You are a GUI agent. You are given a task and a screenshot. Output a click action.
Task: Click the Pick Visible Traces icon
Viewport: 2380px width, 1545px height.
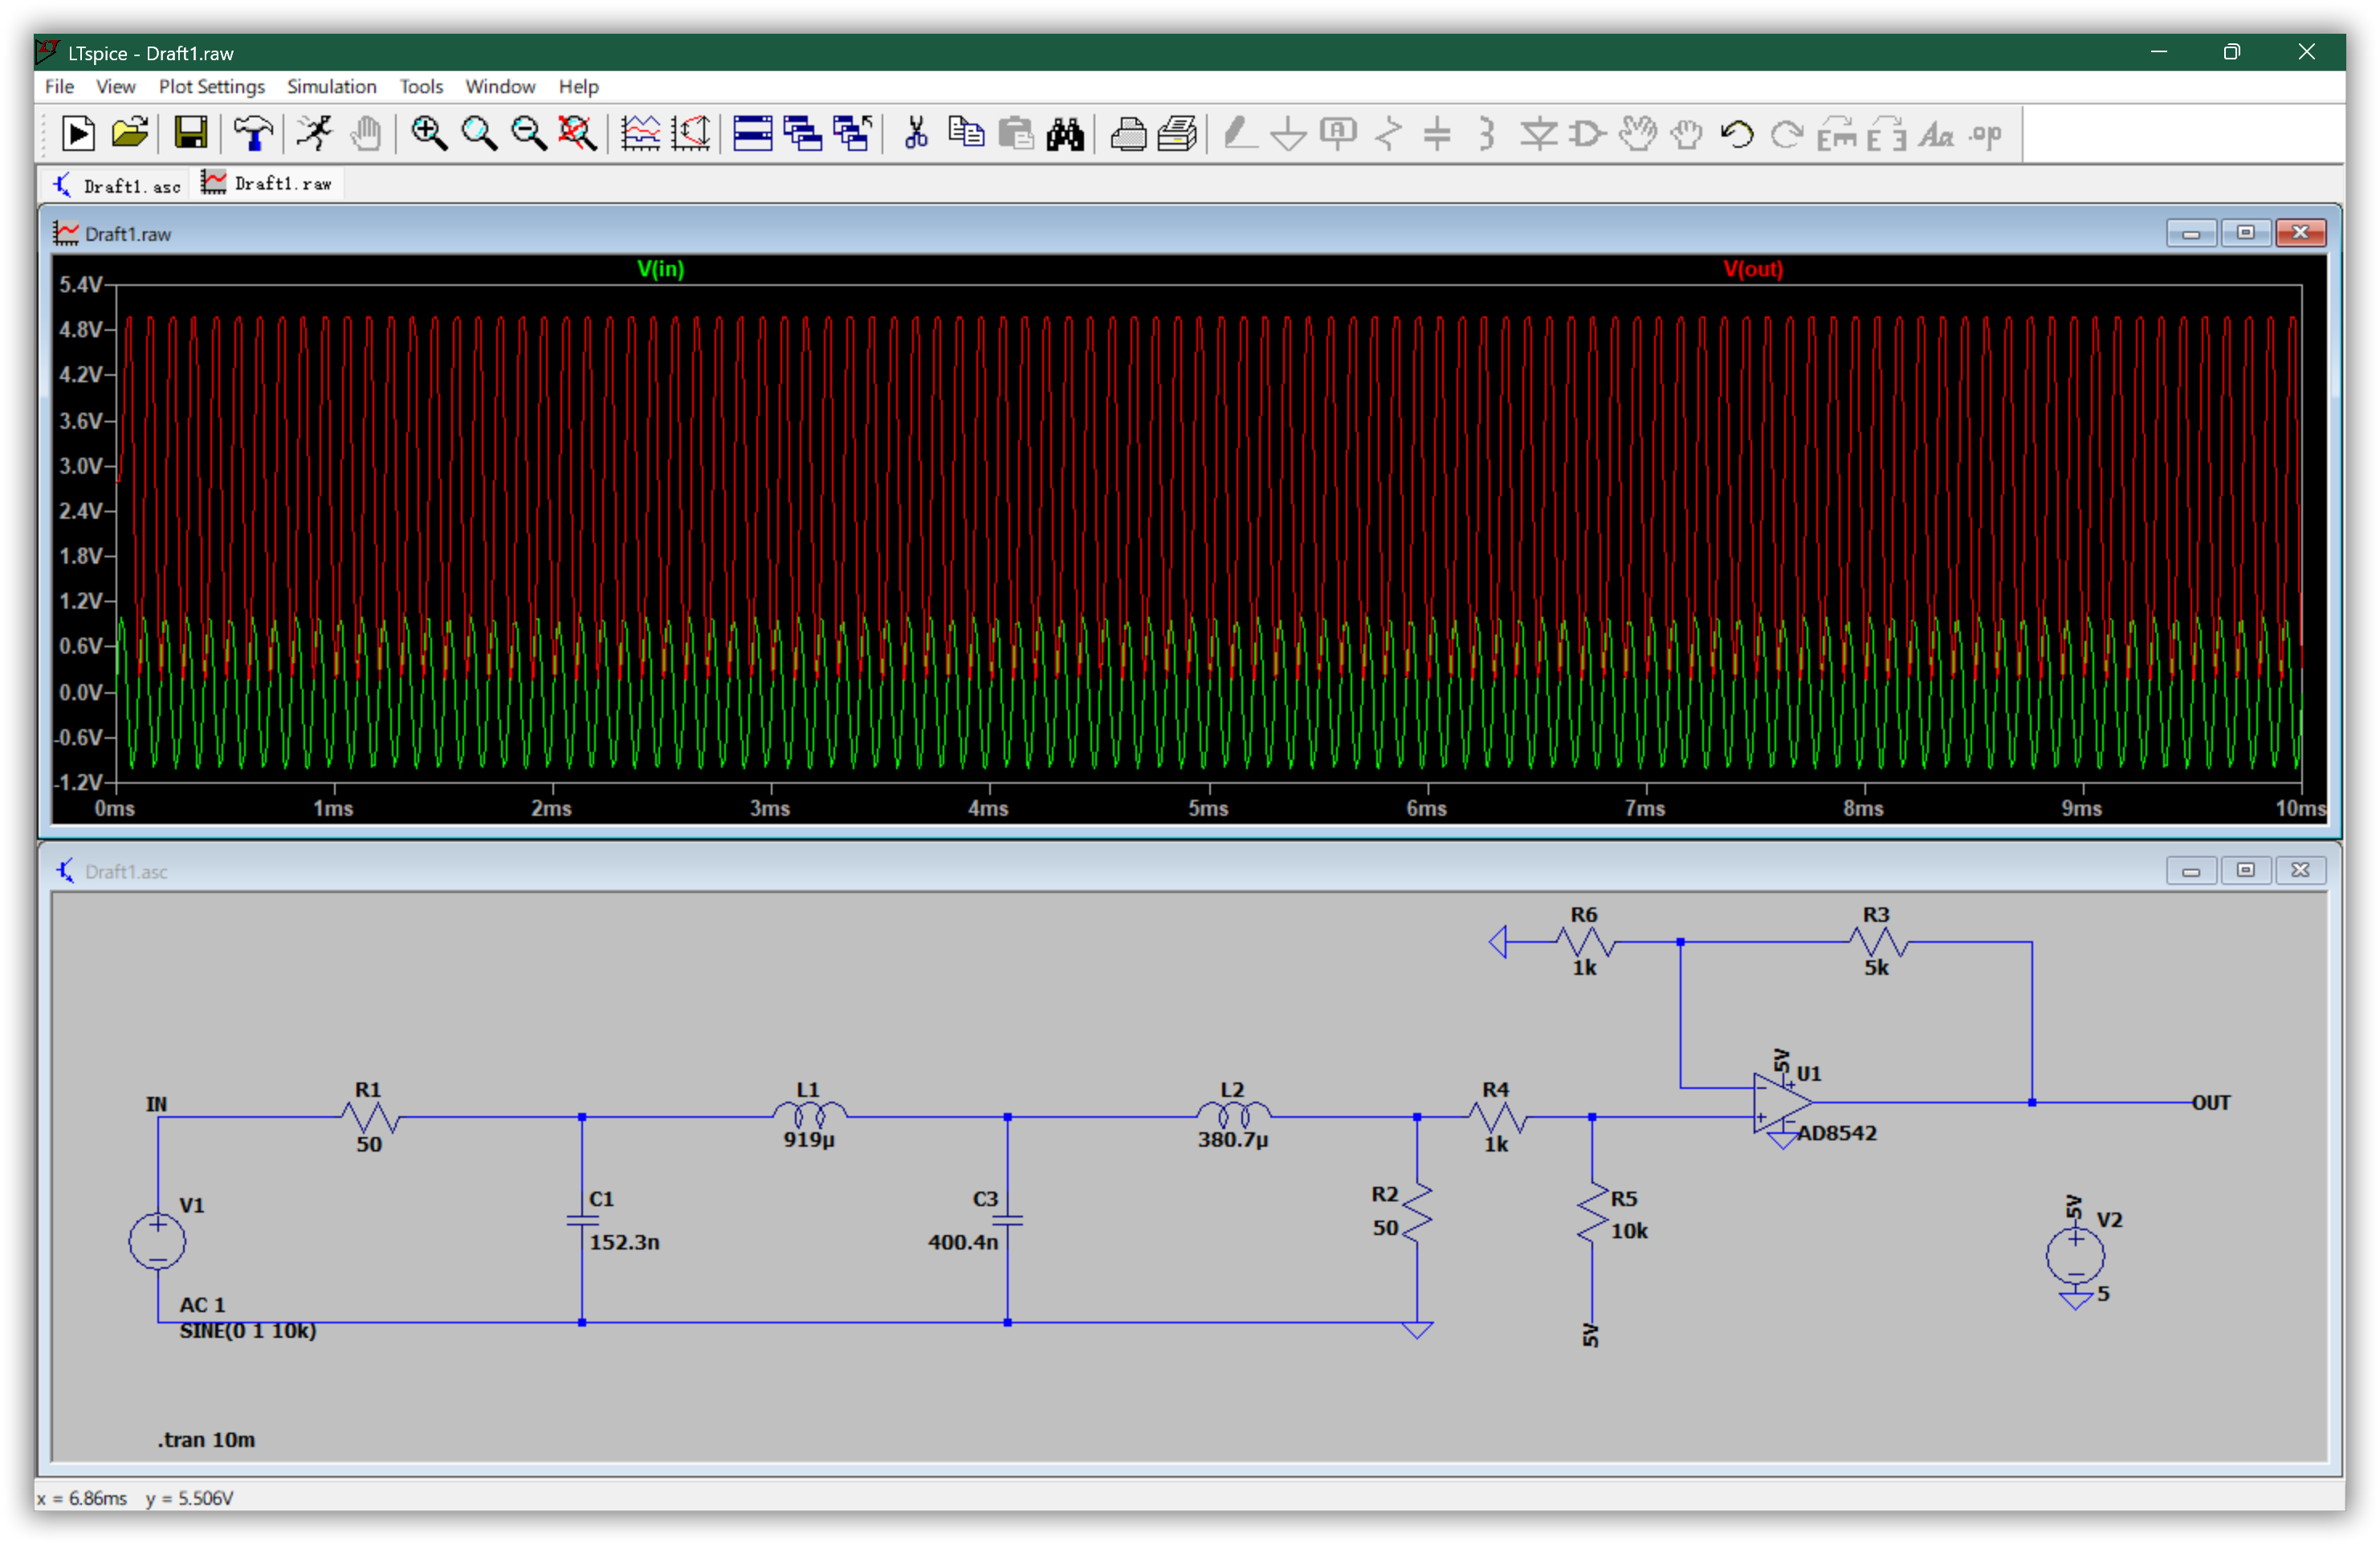[x=640, y=133]
